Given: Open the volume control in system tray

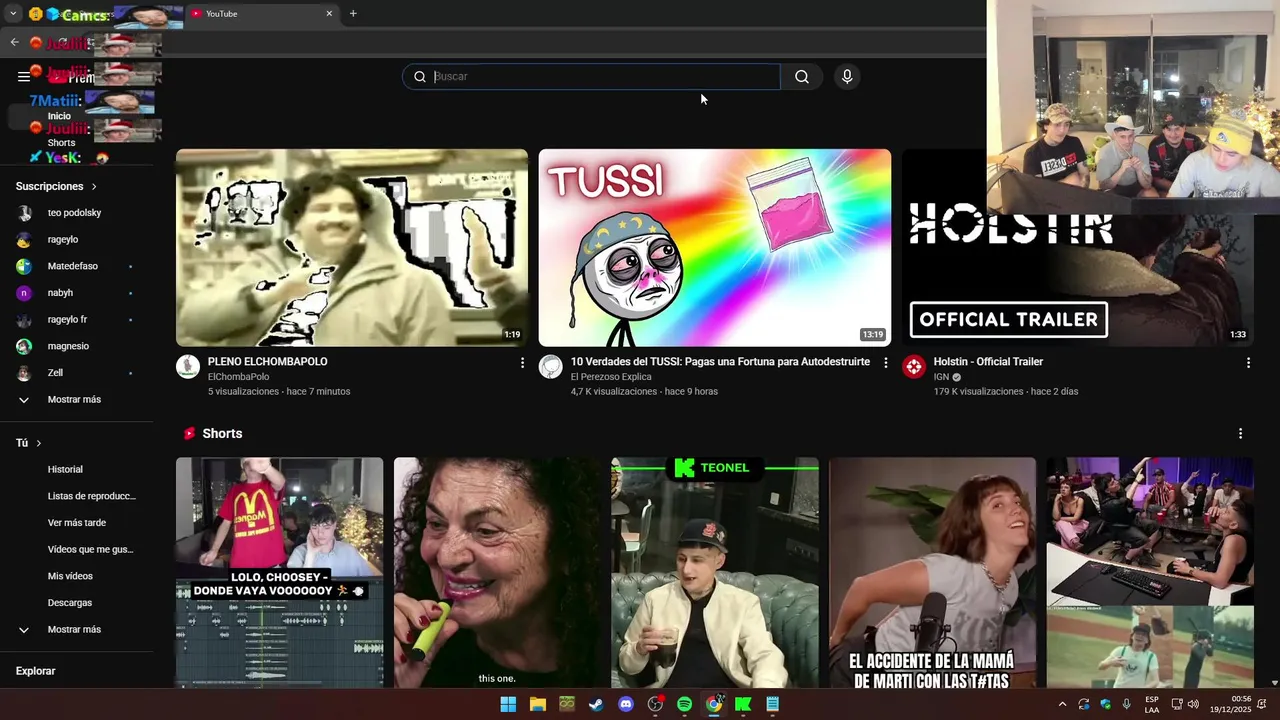Looking at the screenshot, I should coord(1193,704).
